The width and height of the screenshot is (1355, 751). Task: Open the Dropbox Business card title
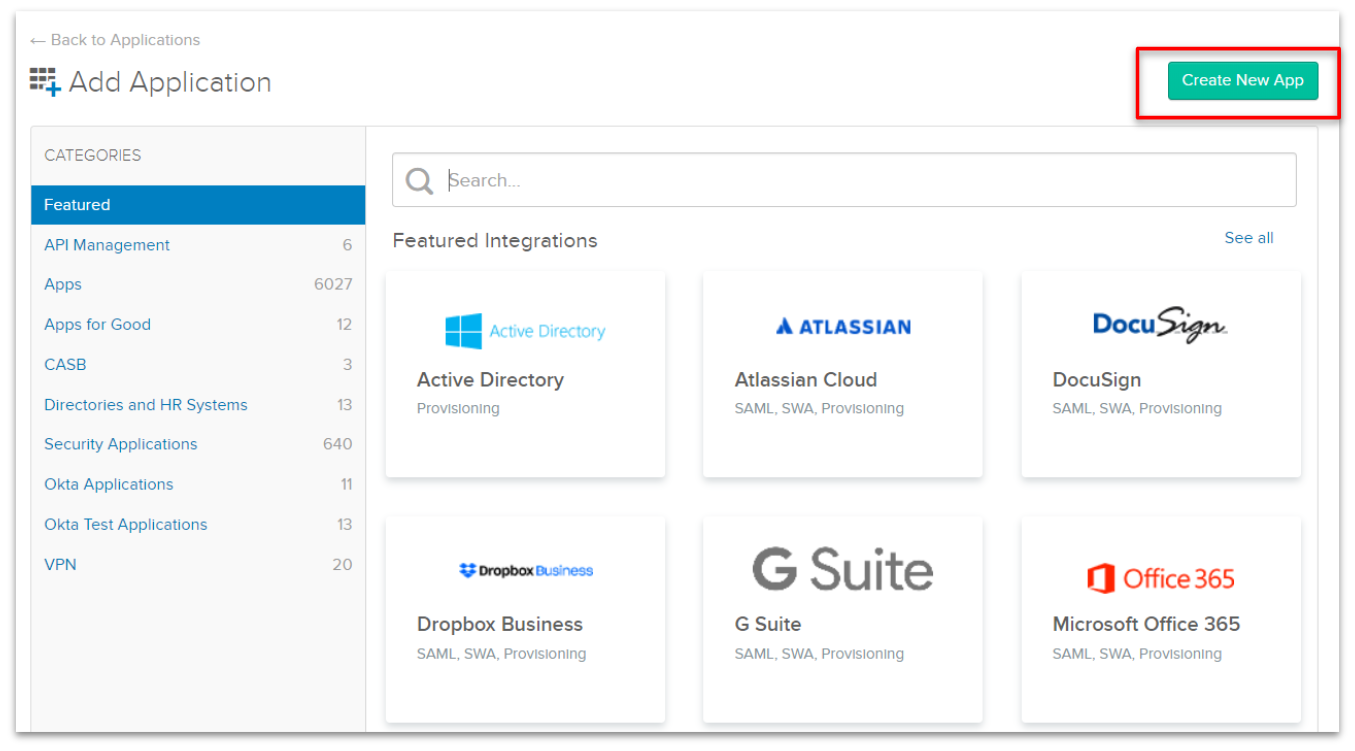coord(500,624)
